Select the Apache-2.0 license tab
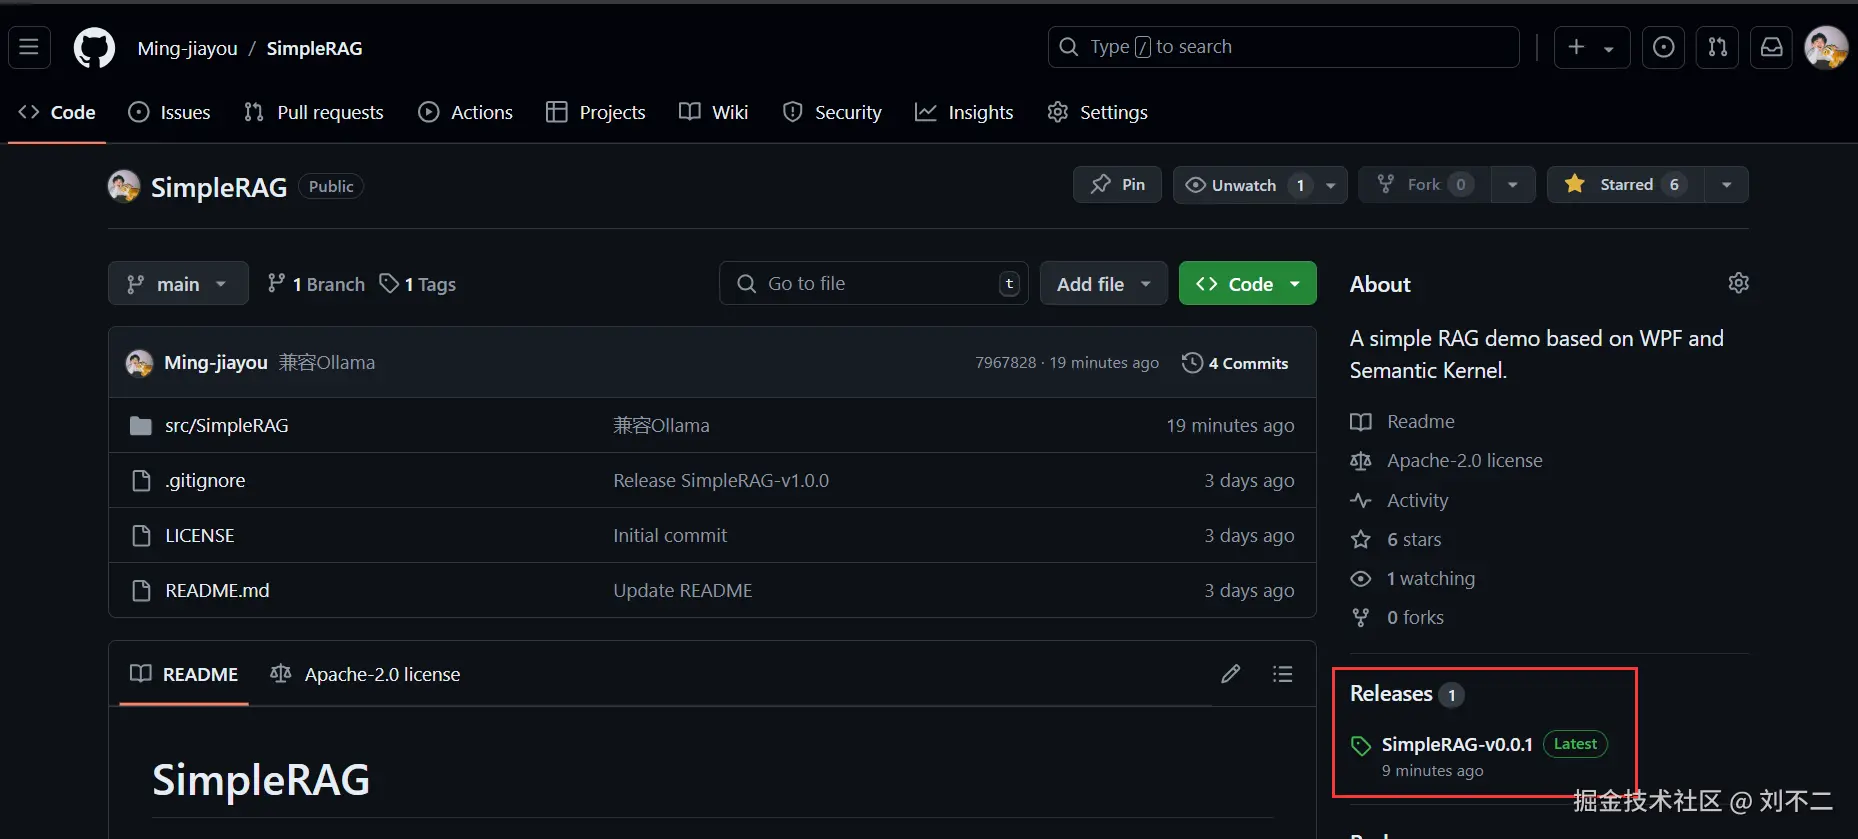 365,674
